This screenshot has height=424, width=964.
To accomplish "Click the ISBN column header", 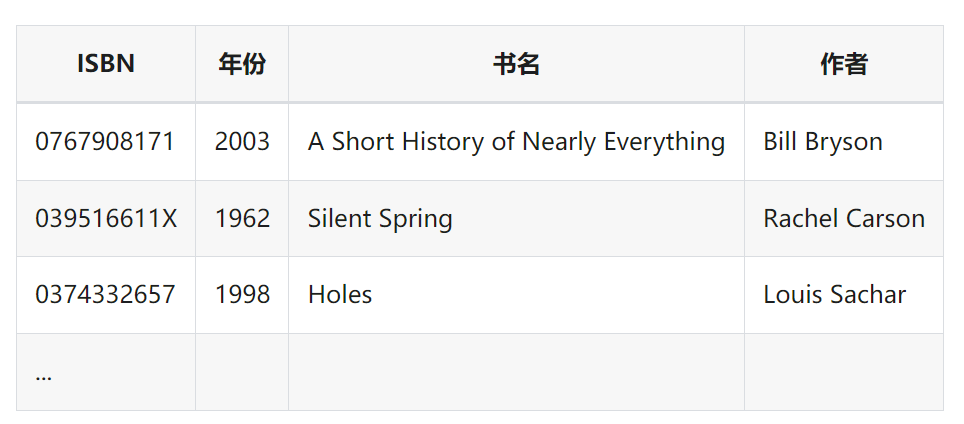I will (106, 64).
